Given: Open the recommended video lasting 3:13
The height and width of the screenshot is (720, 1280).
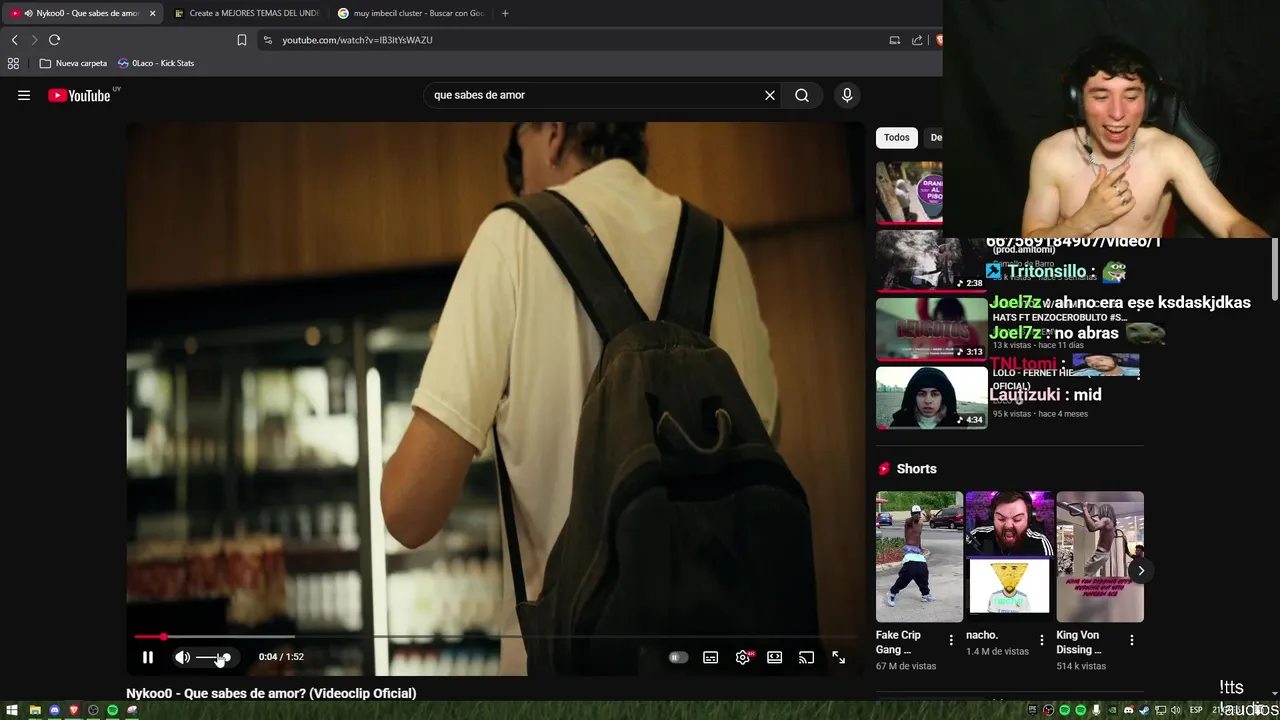Looking at the screenshot, I should (x=931, y=329).
